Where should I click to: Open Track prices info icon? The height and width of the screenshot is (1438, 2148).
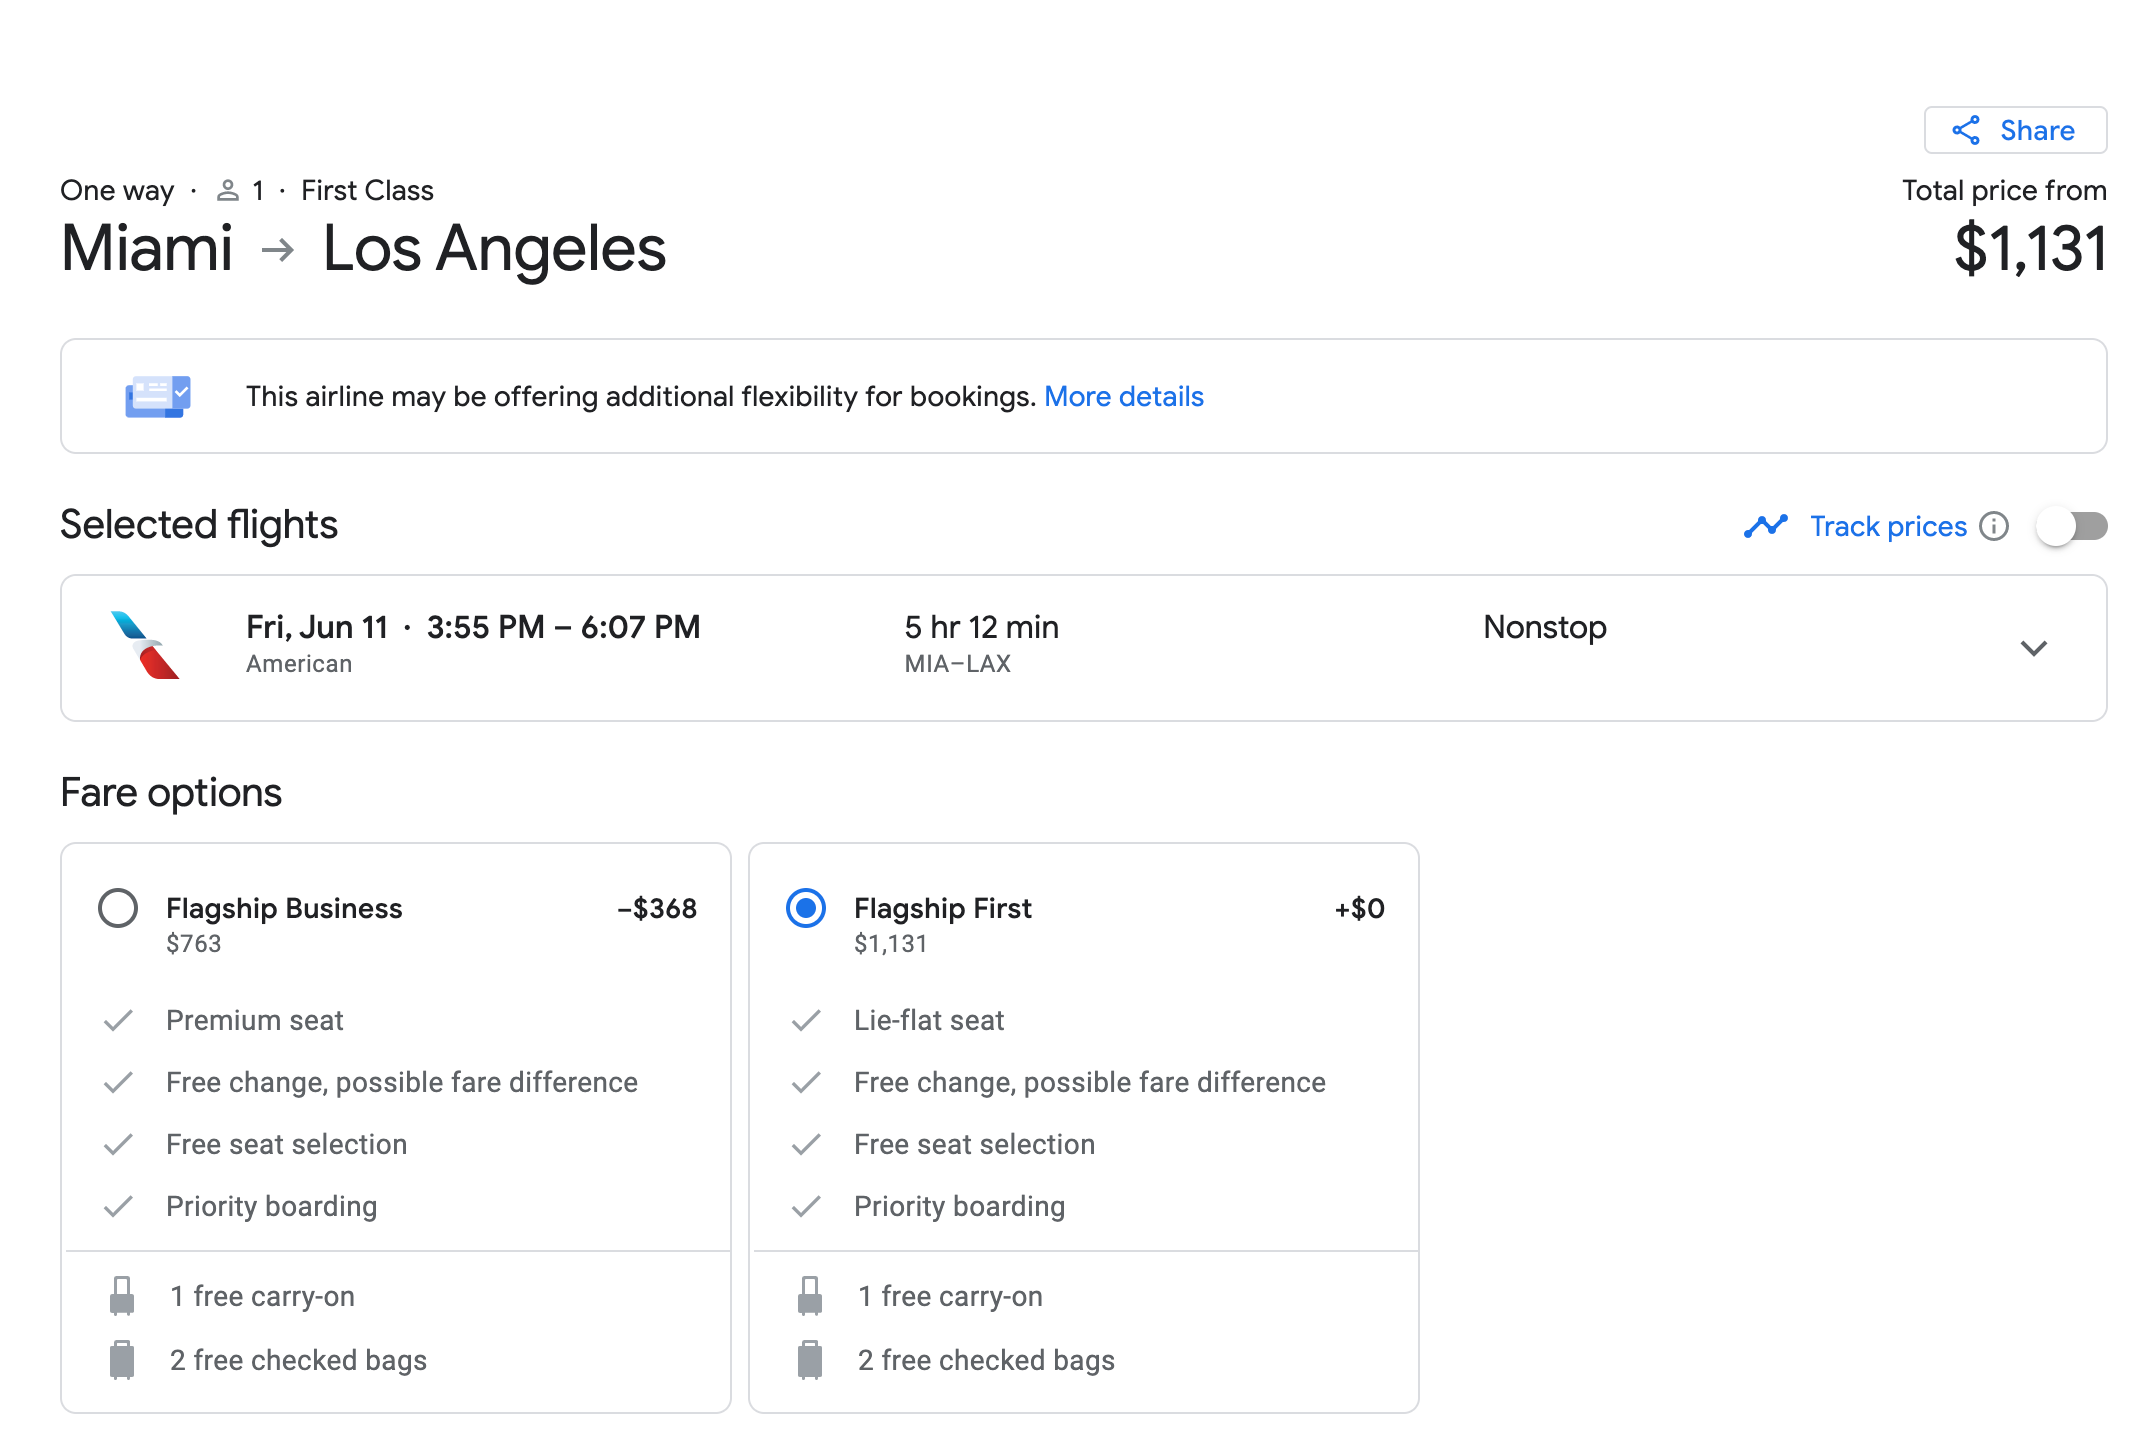coord(1994,526)
